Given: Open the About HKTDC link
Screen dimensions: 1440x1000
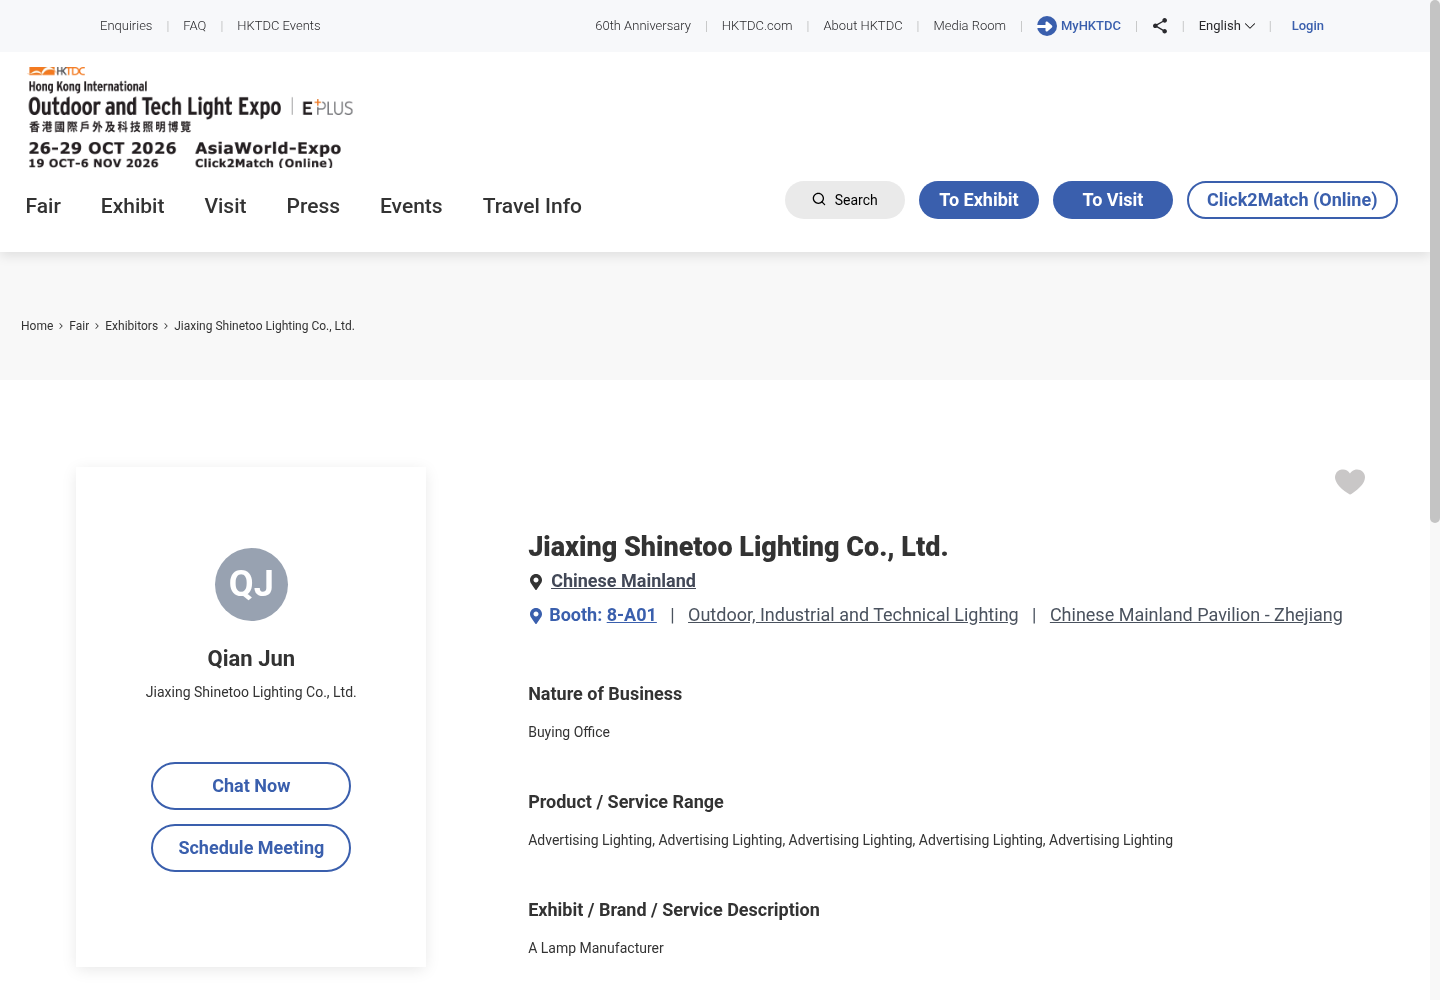Looking at the screenshot, I should click(863, 26).
